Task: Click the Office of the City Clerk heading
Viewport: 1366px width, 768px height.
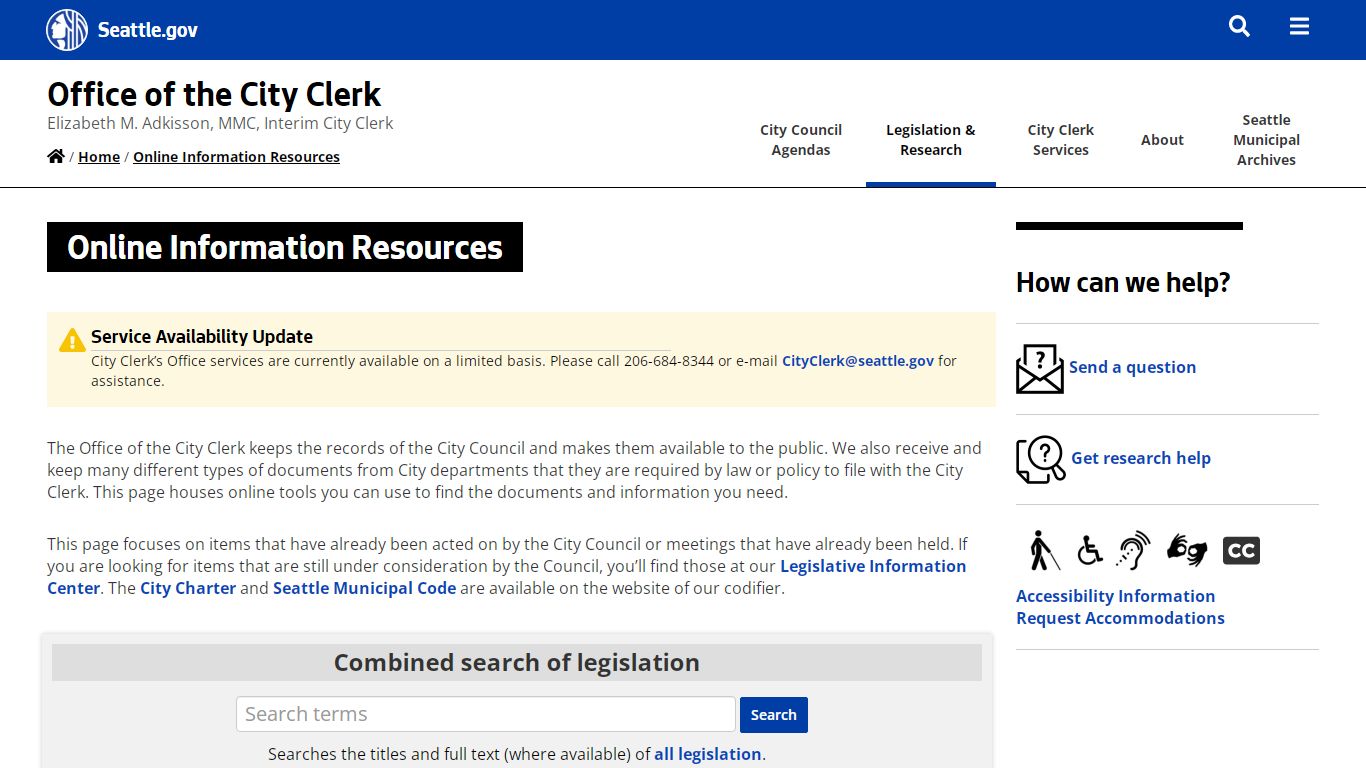Action: [214, 94]
